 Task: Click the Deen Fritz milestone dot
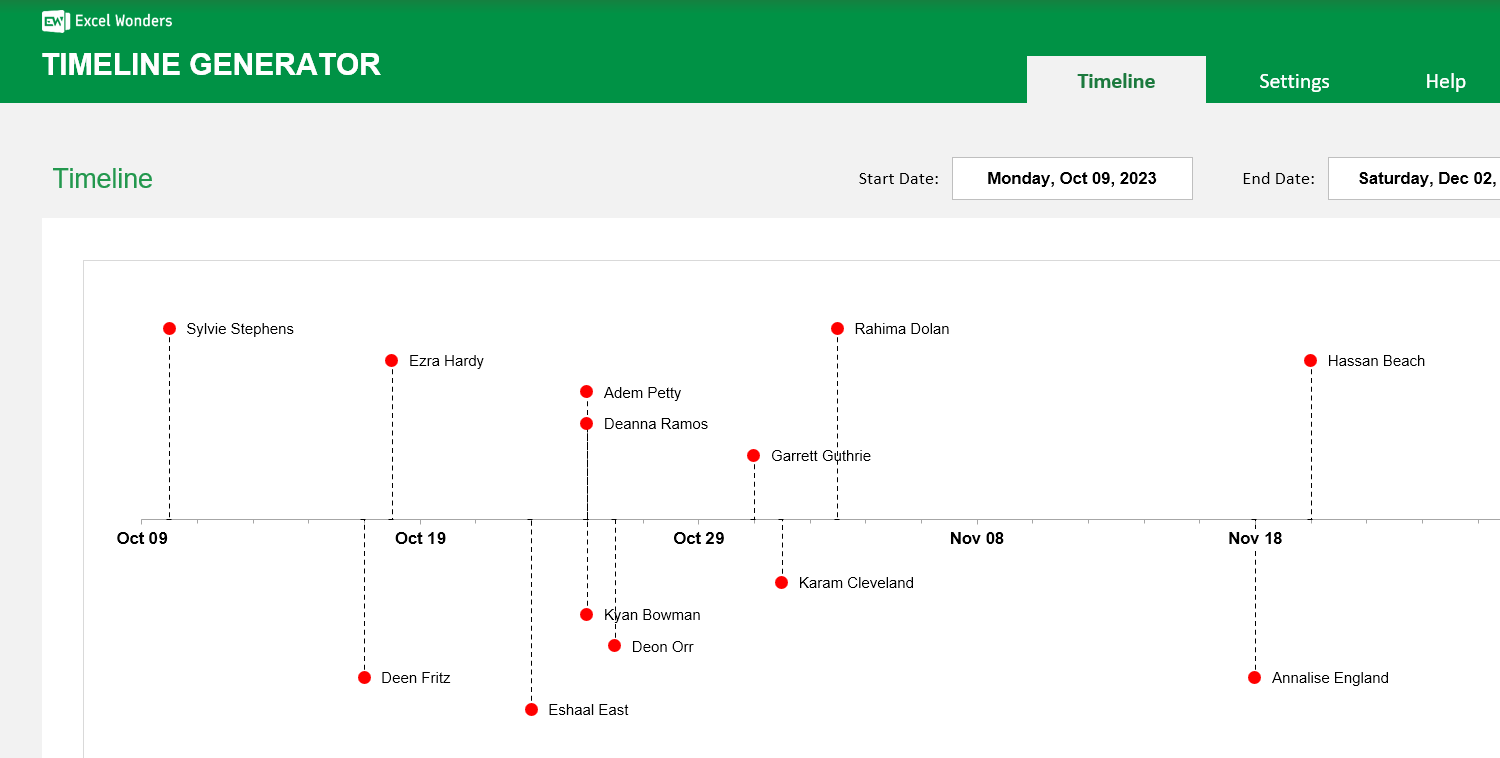coord(364,677)
